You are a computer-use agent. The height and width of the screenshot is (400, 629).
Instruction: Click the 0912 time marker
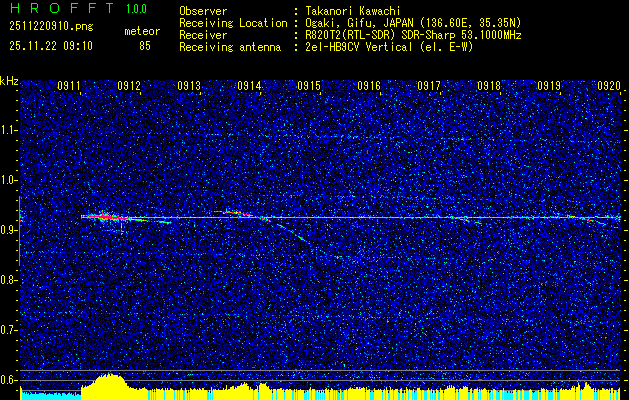(x=129, y=85)
